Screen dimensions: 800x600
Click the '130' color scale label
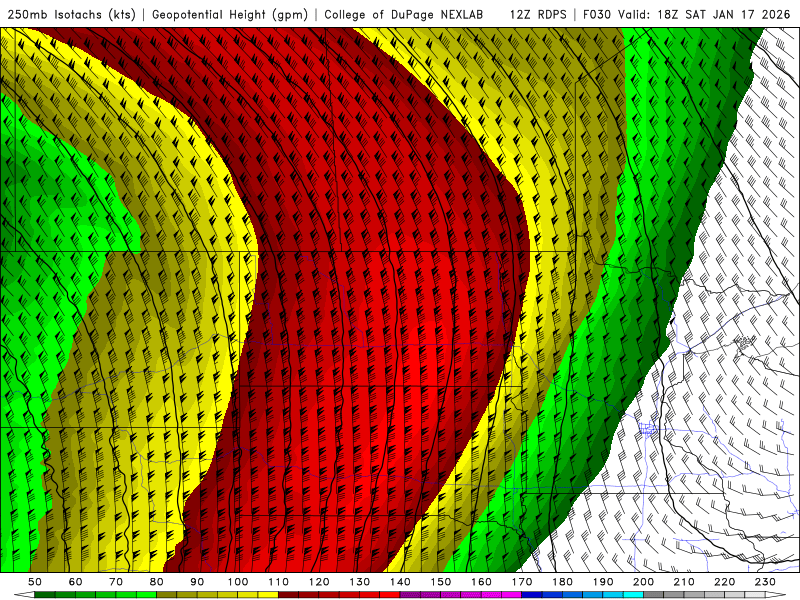tap(360, 582)
